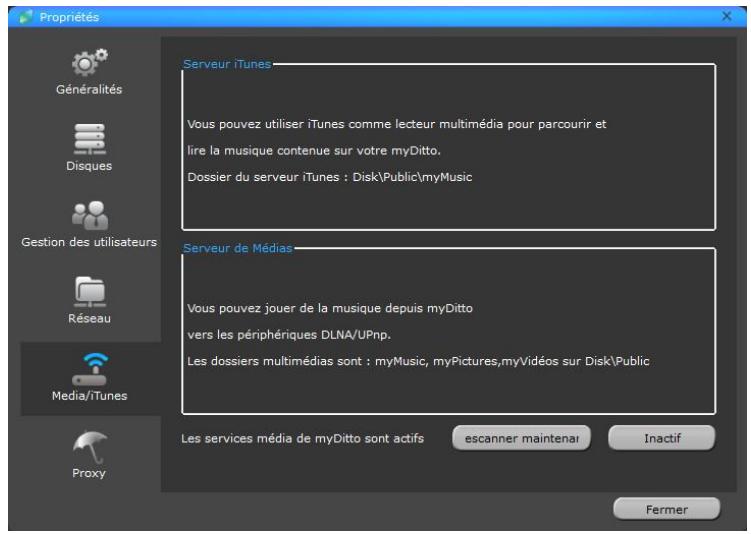
Task: Click 'Vous pouvez utiliser iTunes' text line
Action: pyautogui.click(x=397, y=124)
